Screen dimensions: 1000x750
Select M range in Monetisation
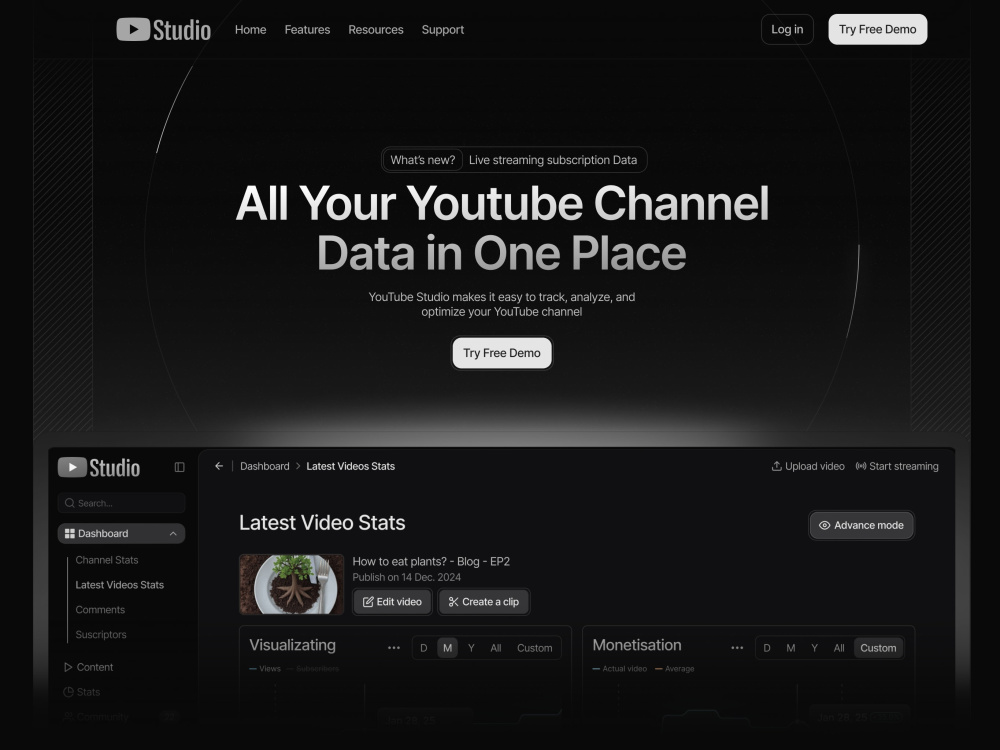(x=790, y=648)
